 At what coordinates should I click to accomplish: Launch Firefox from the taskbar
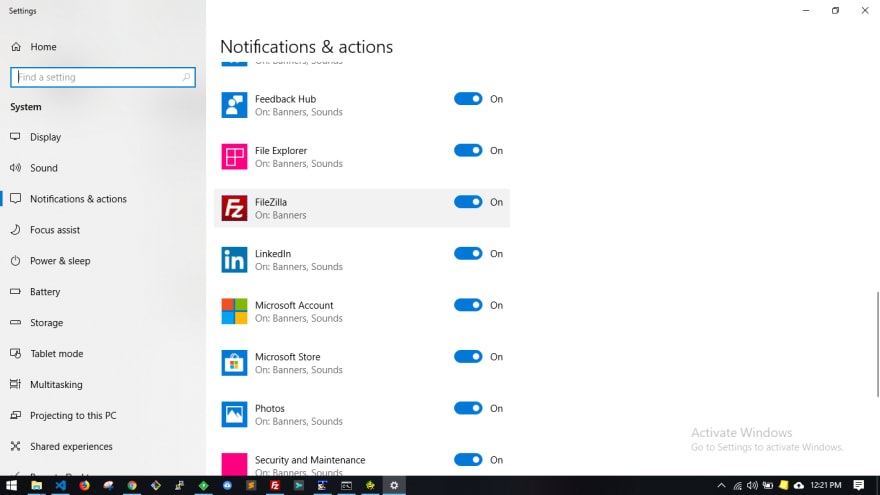[84, 485]
